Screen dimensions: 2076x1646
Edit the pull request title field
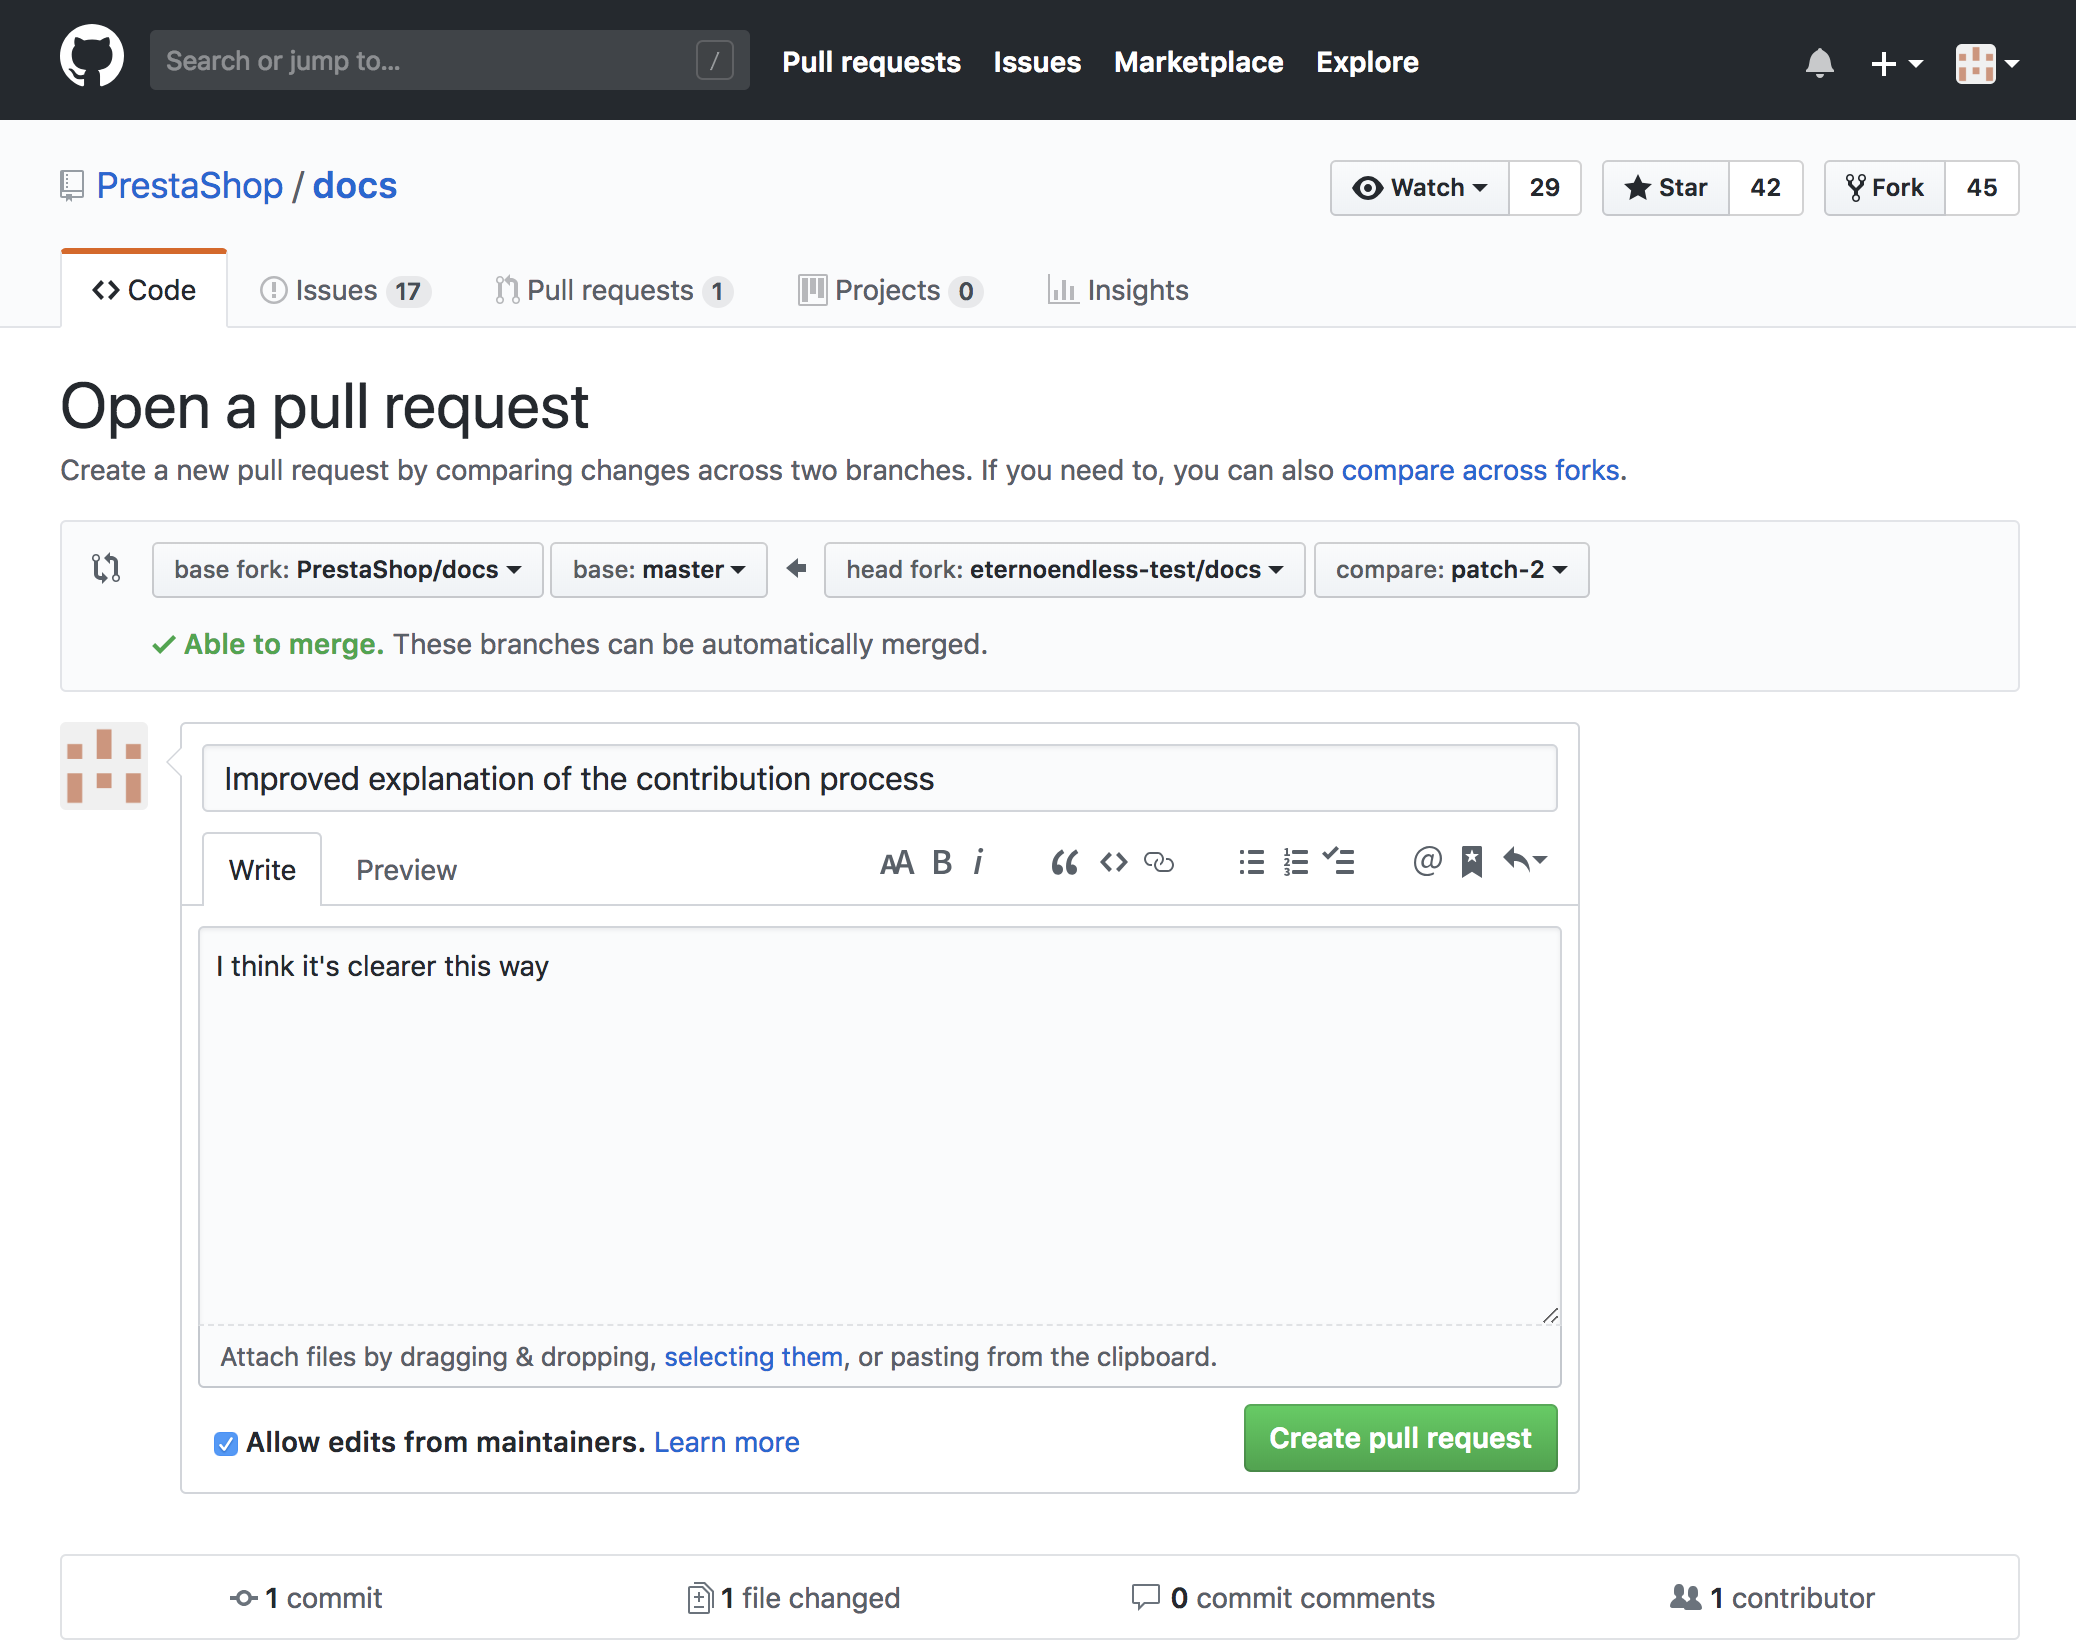point(879,778)
